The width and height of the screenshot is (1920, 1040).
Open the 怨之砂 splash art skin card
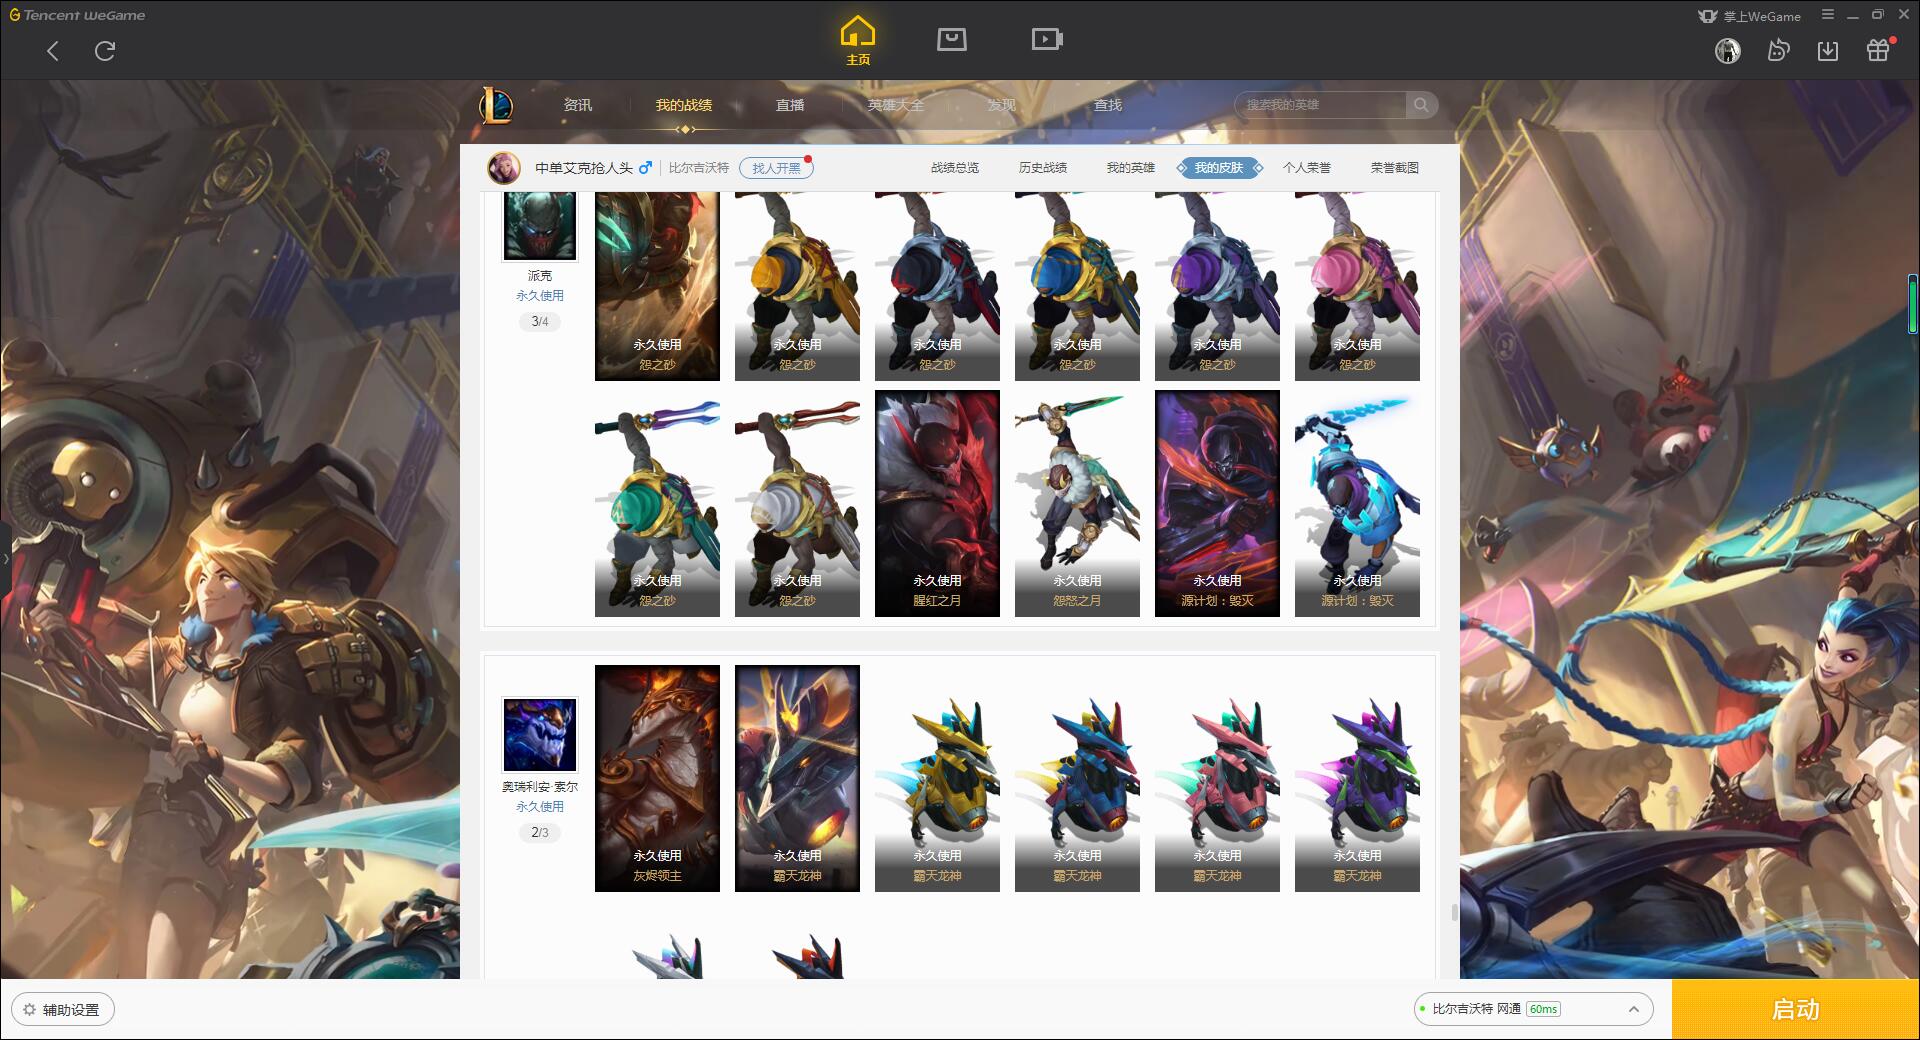[657, 286]
